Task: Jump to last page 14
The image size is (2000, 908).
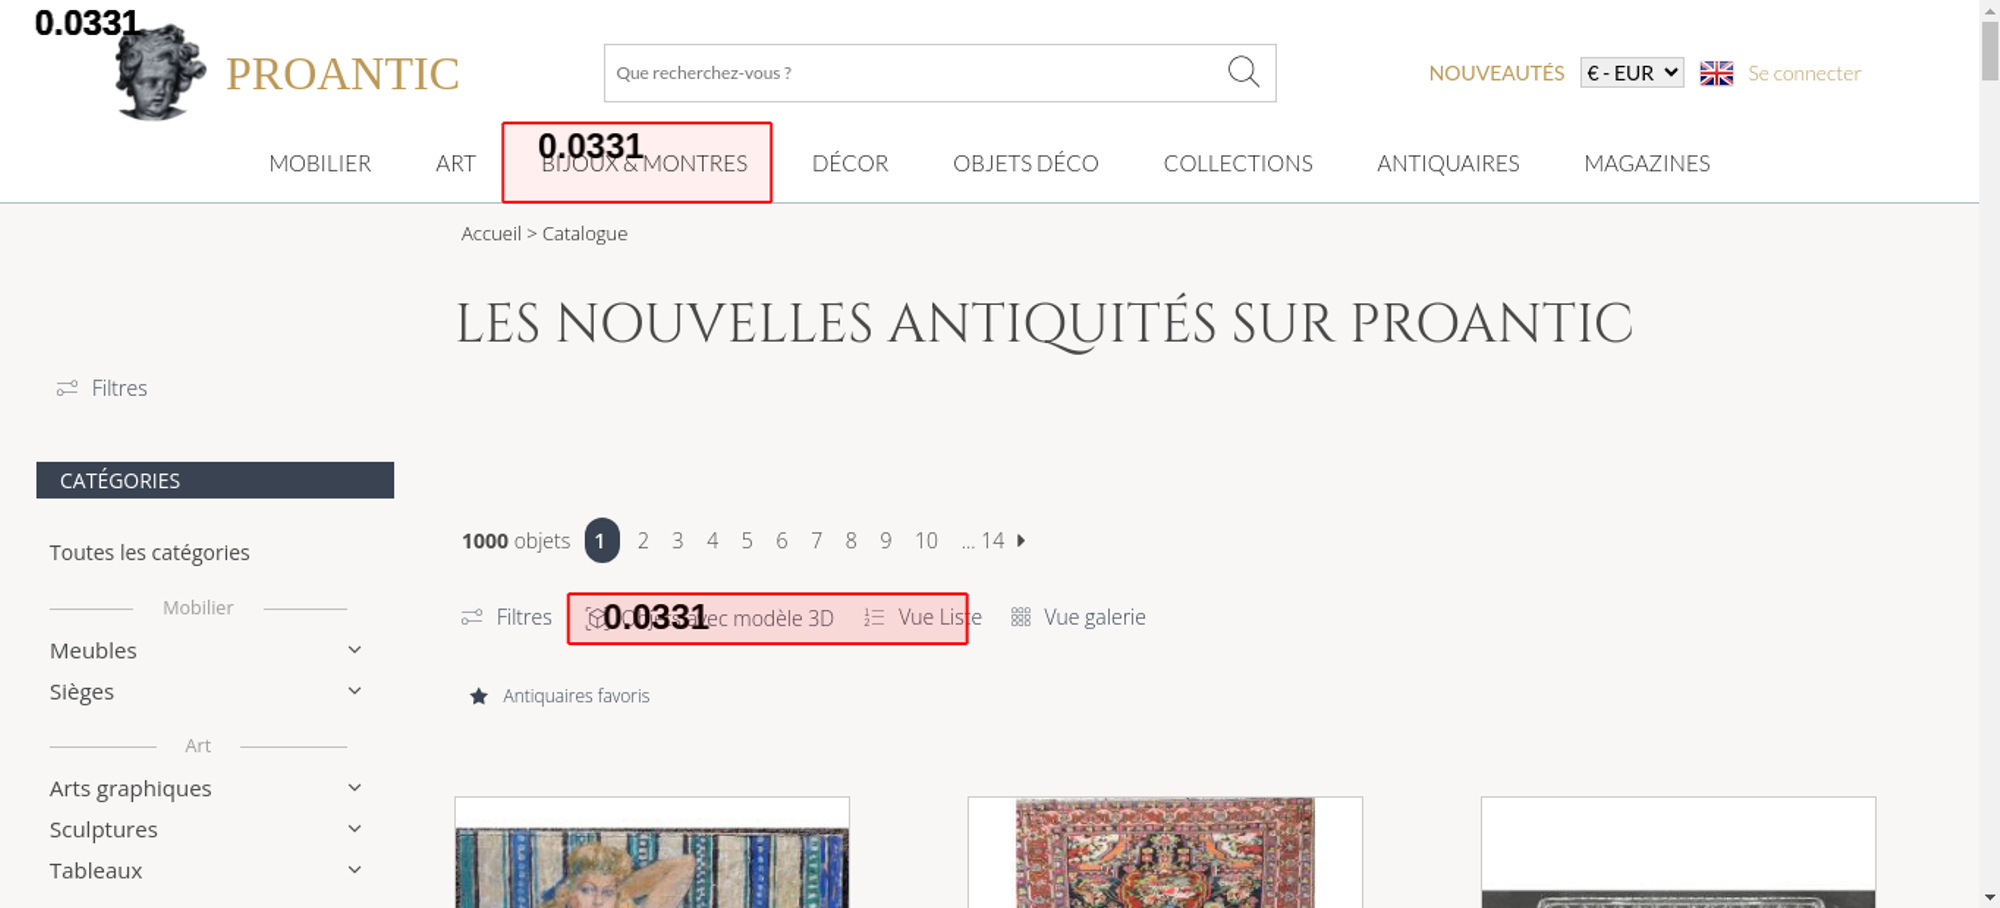Action: click(x=992, y=541)
